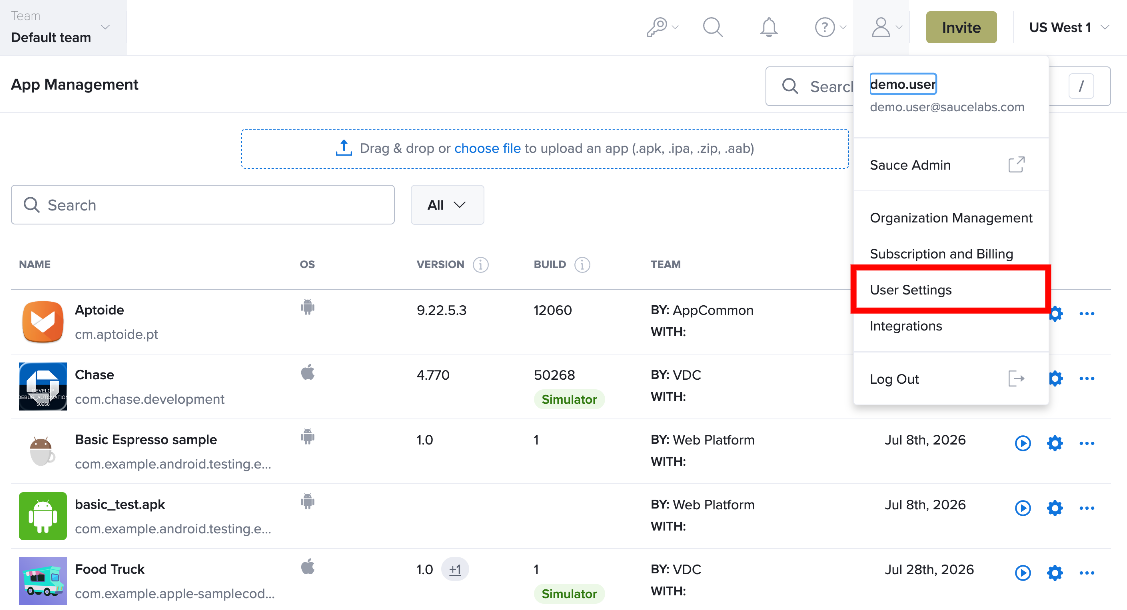Click the Aptoide app icon thumbnail
Screen dimensions: 1127x610
42,322
